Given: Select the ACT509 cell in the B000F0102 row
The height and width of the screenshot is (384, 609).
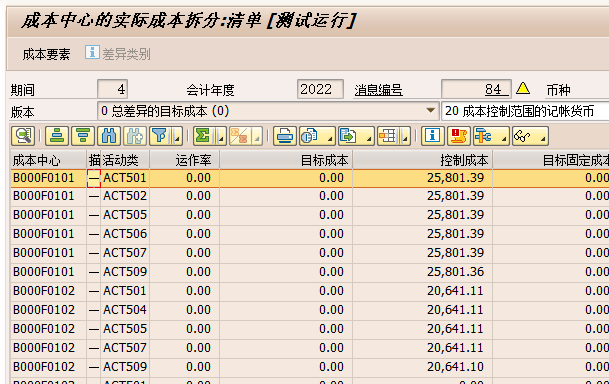Looking at the screenshot, I should [x=125, y=367].
